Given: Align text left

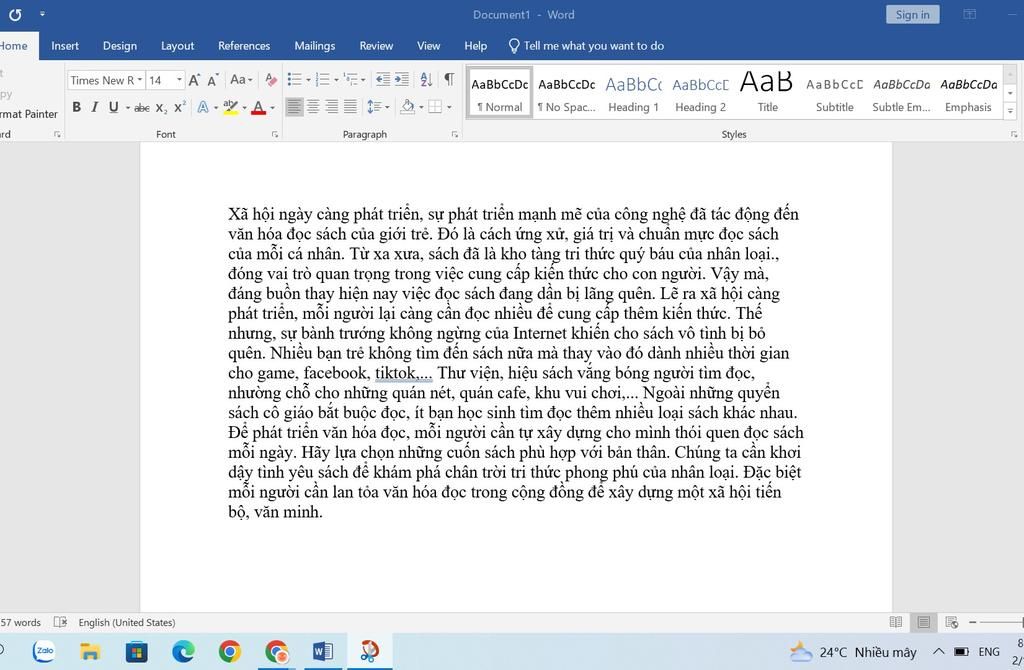Looking at the screenshot, I should 295,107.
